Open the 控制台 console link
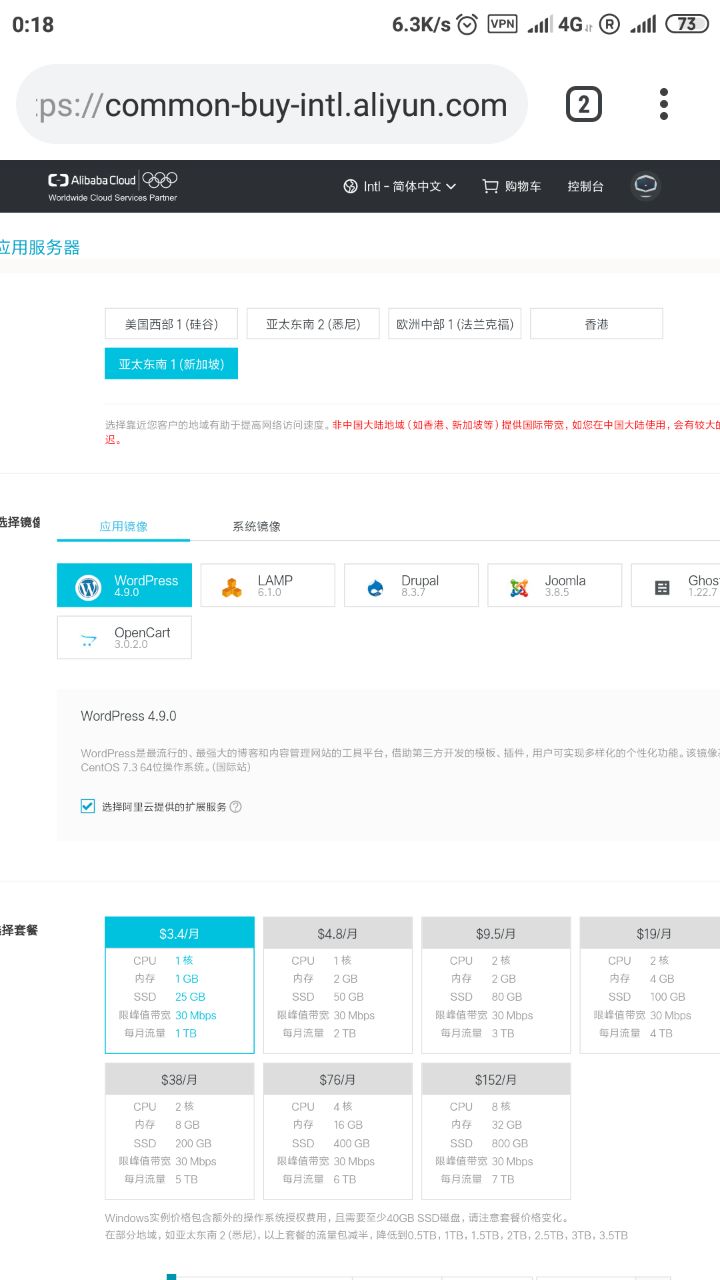 click(585, 186)
